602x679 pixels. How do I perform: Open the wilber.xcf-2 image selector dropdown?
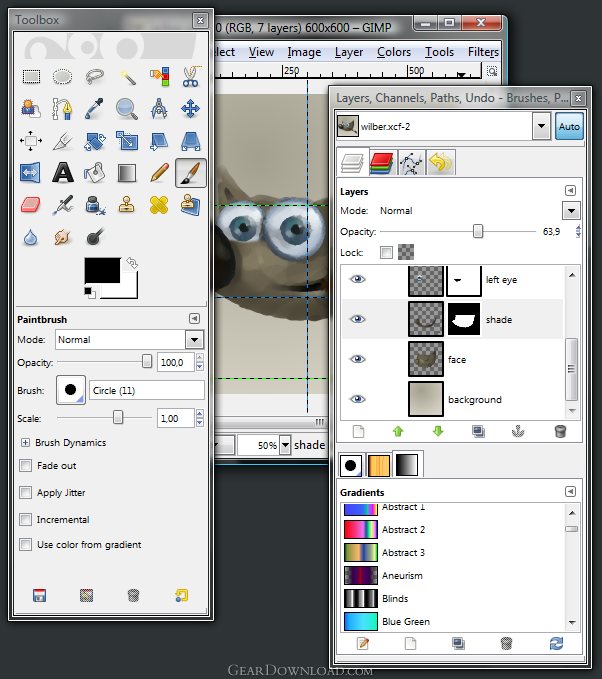[x=541, y=127]
